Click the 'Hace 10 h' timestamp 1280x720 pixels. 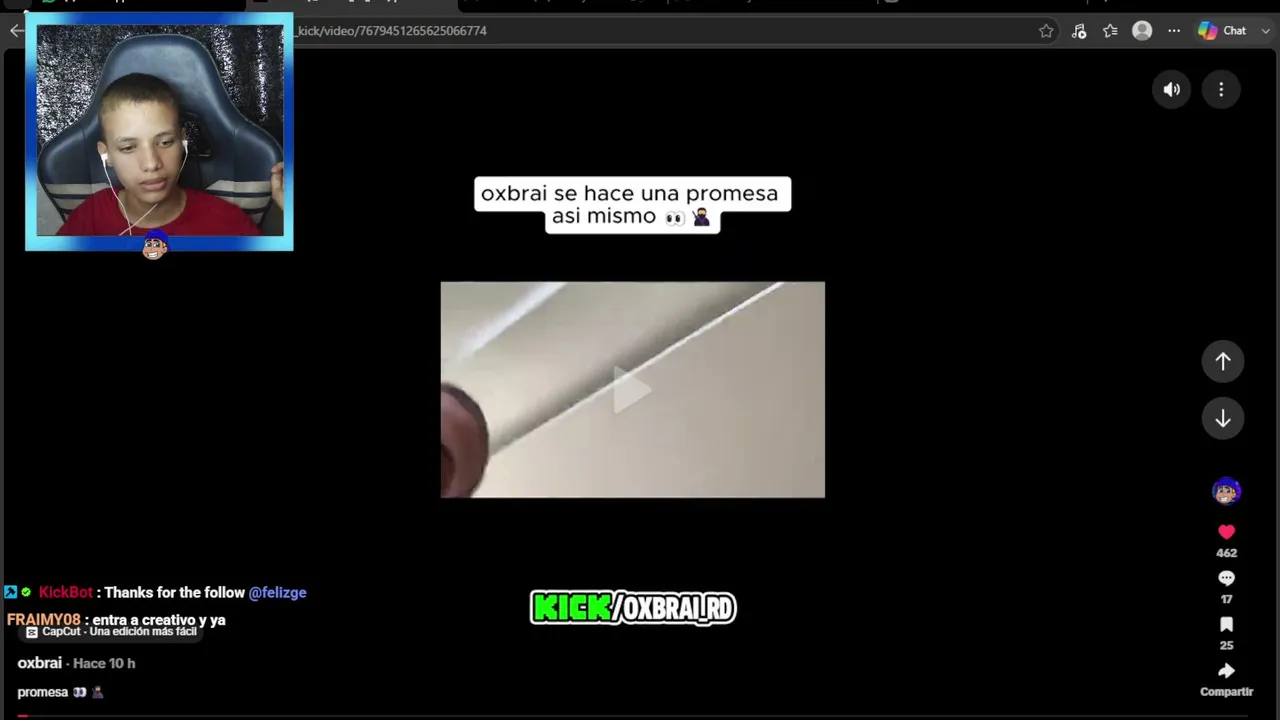104,663
